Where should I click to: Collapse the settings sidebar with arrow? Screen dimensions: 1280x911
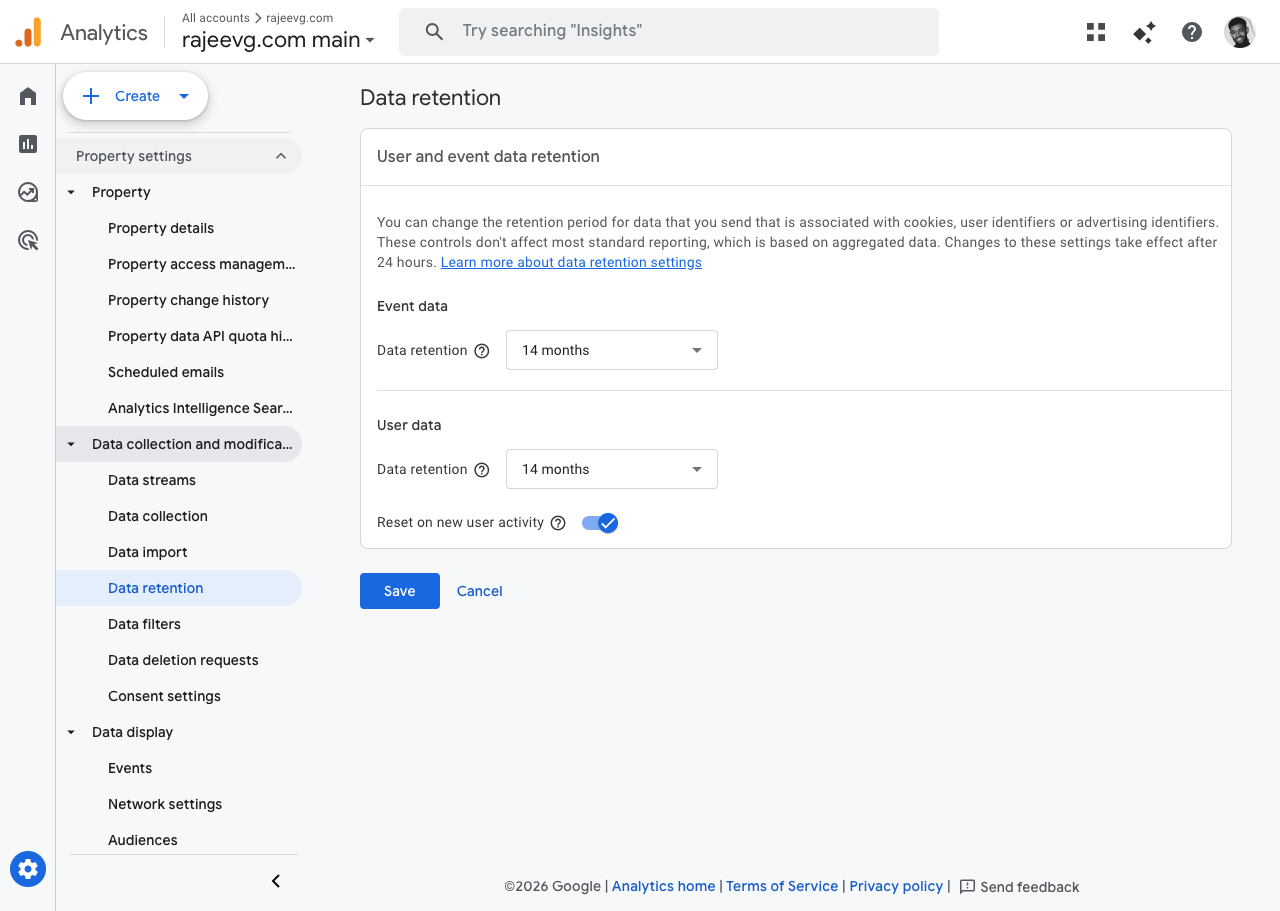[276, 881]
